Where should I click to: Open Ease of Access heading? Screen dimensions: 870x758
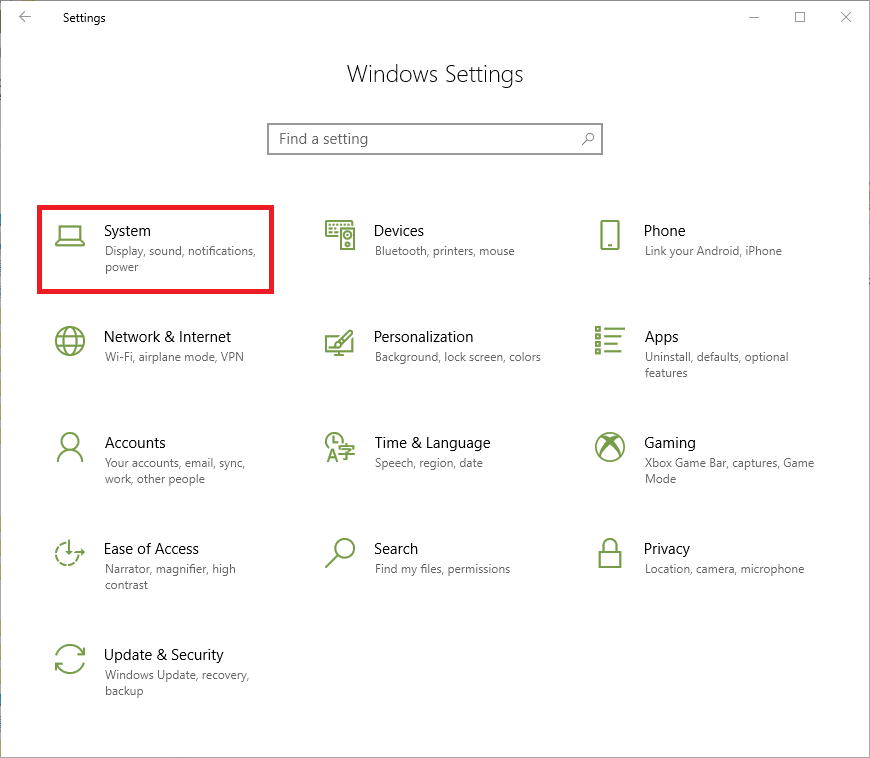click(x=151, y=549)
